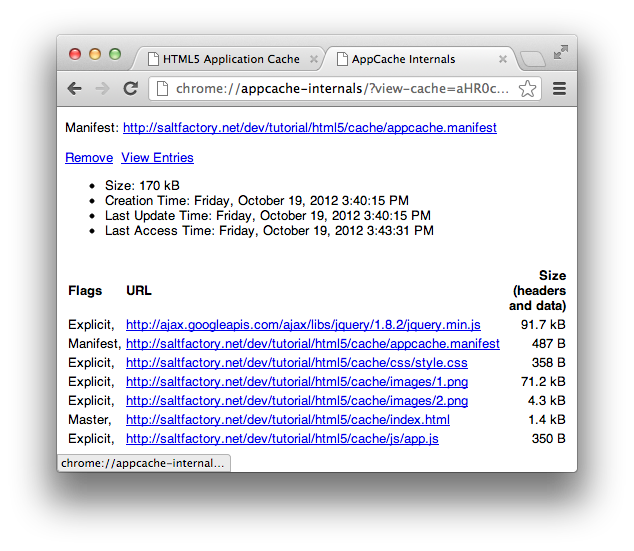This screenshot has width=634, height=551.
Task: Click the Last Access Time line
Action: point(269,230)
